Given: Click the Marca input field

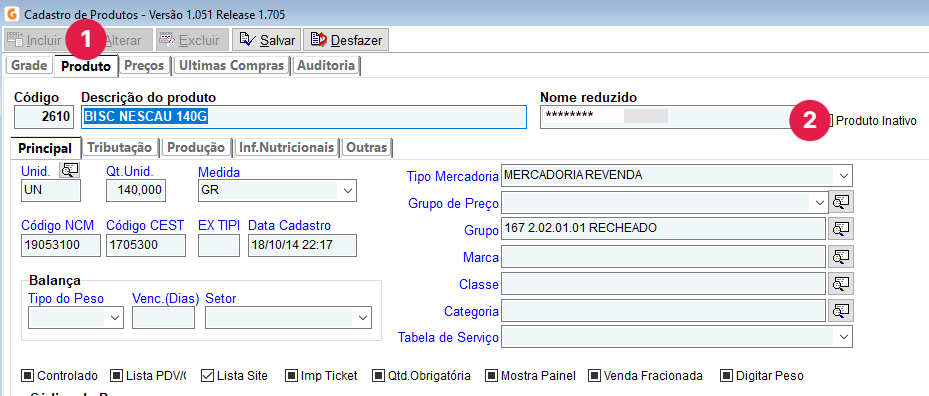Looking at the screenshot, I should point(663,256).
